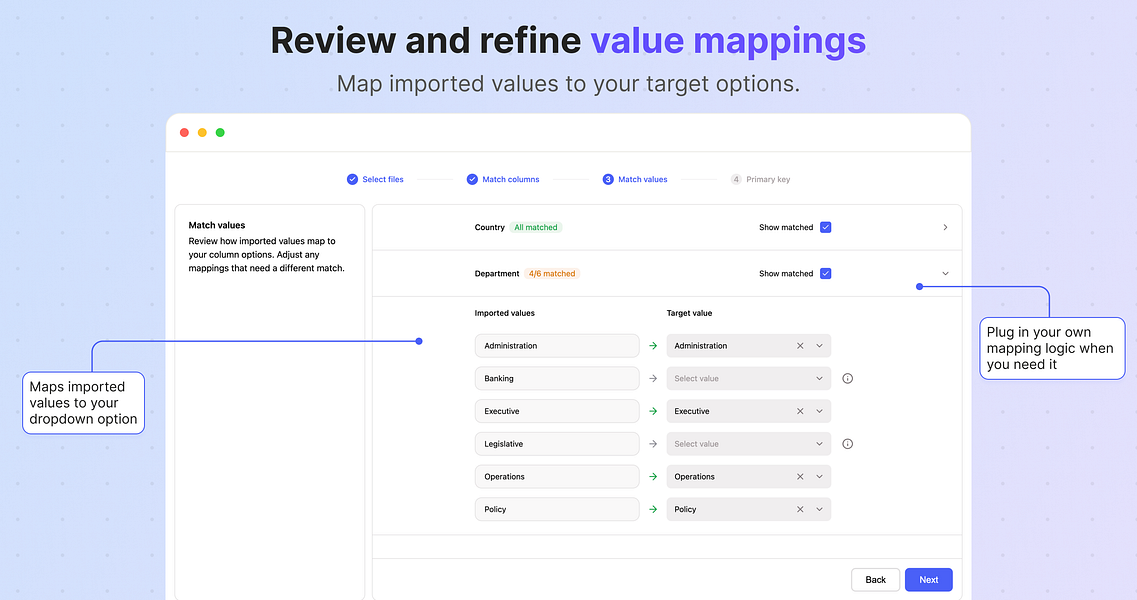The image size is (1137, 600).
Task: Clear the Administration target value
Action: (x=800, y=346)
